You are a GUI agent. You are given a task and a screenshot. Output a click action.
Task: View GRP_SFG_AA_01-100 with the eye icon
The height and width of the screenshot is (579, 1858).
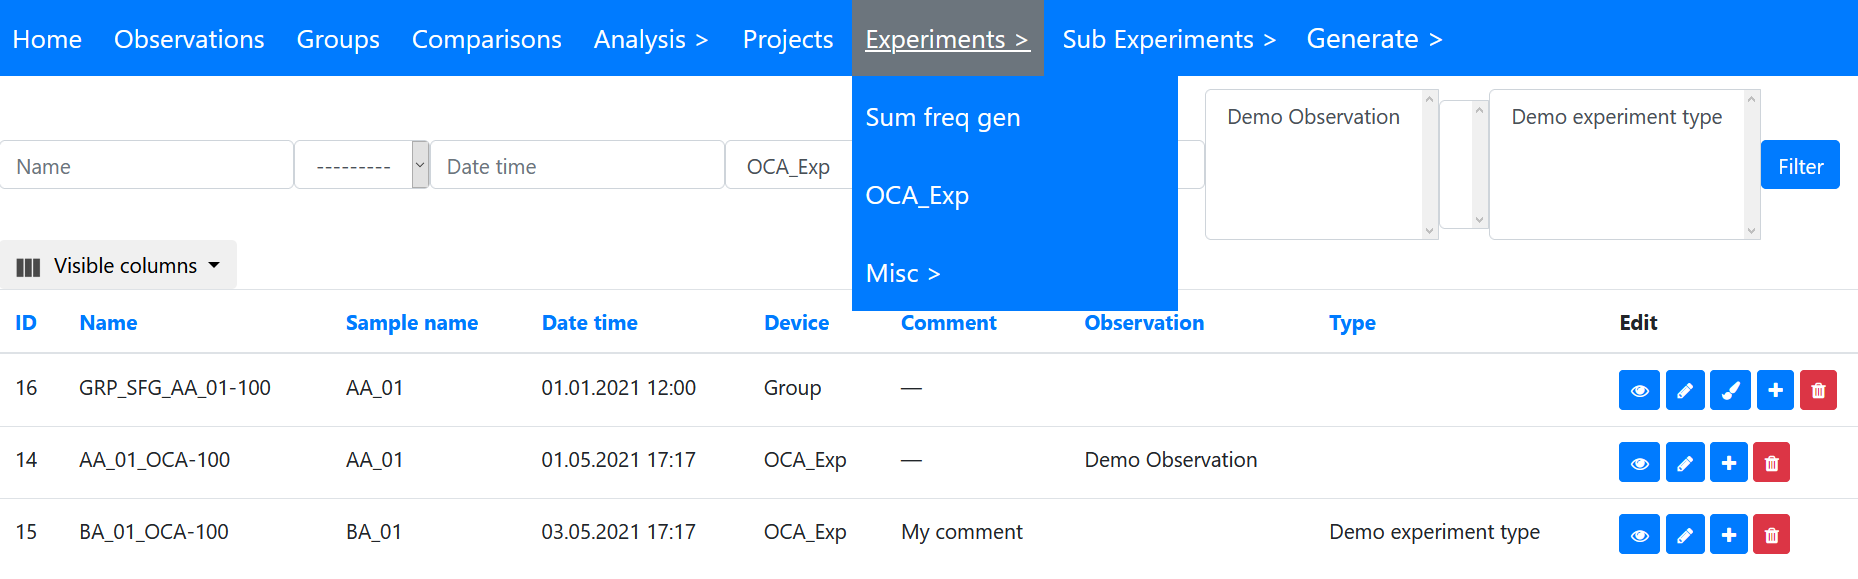tap(1639, 390)
